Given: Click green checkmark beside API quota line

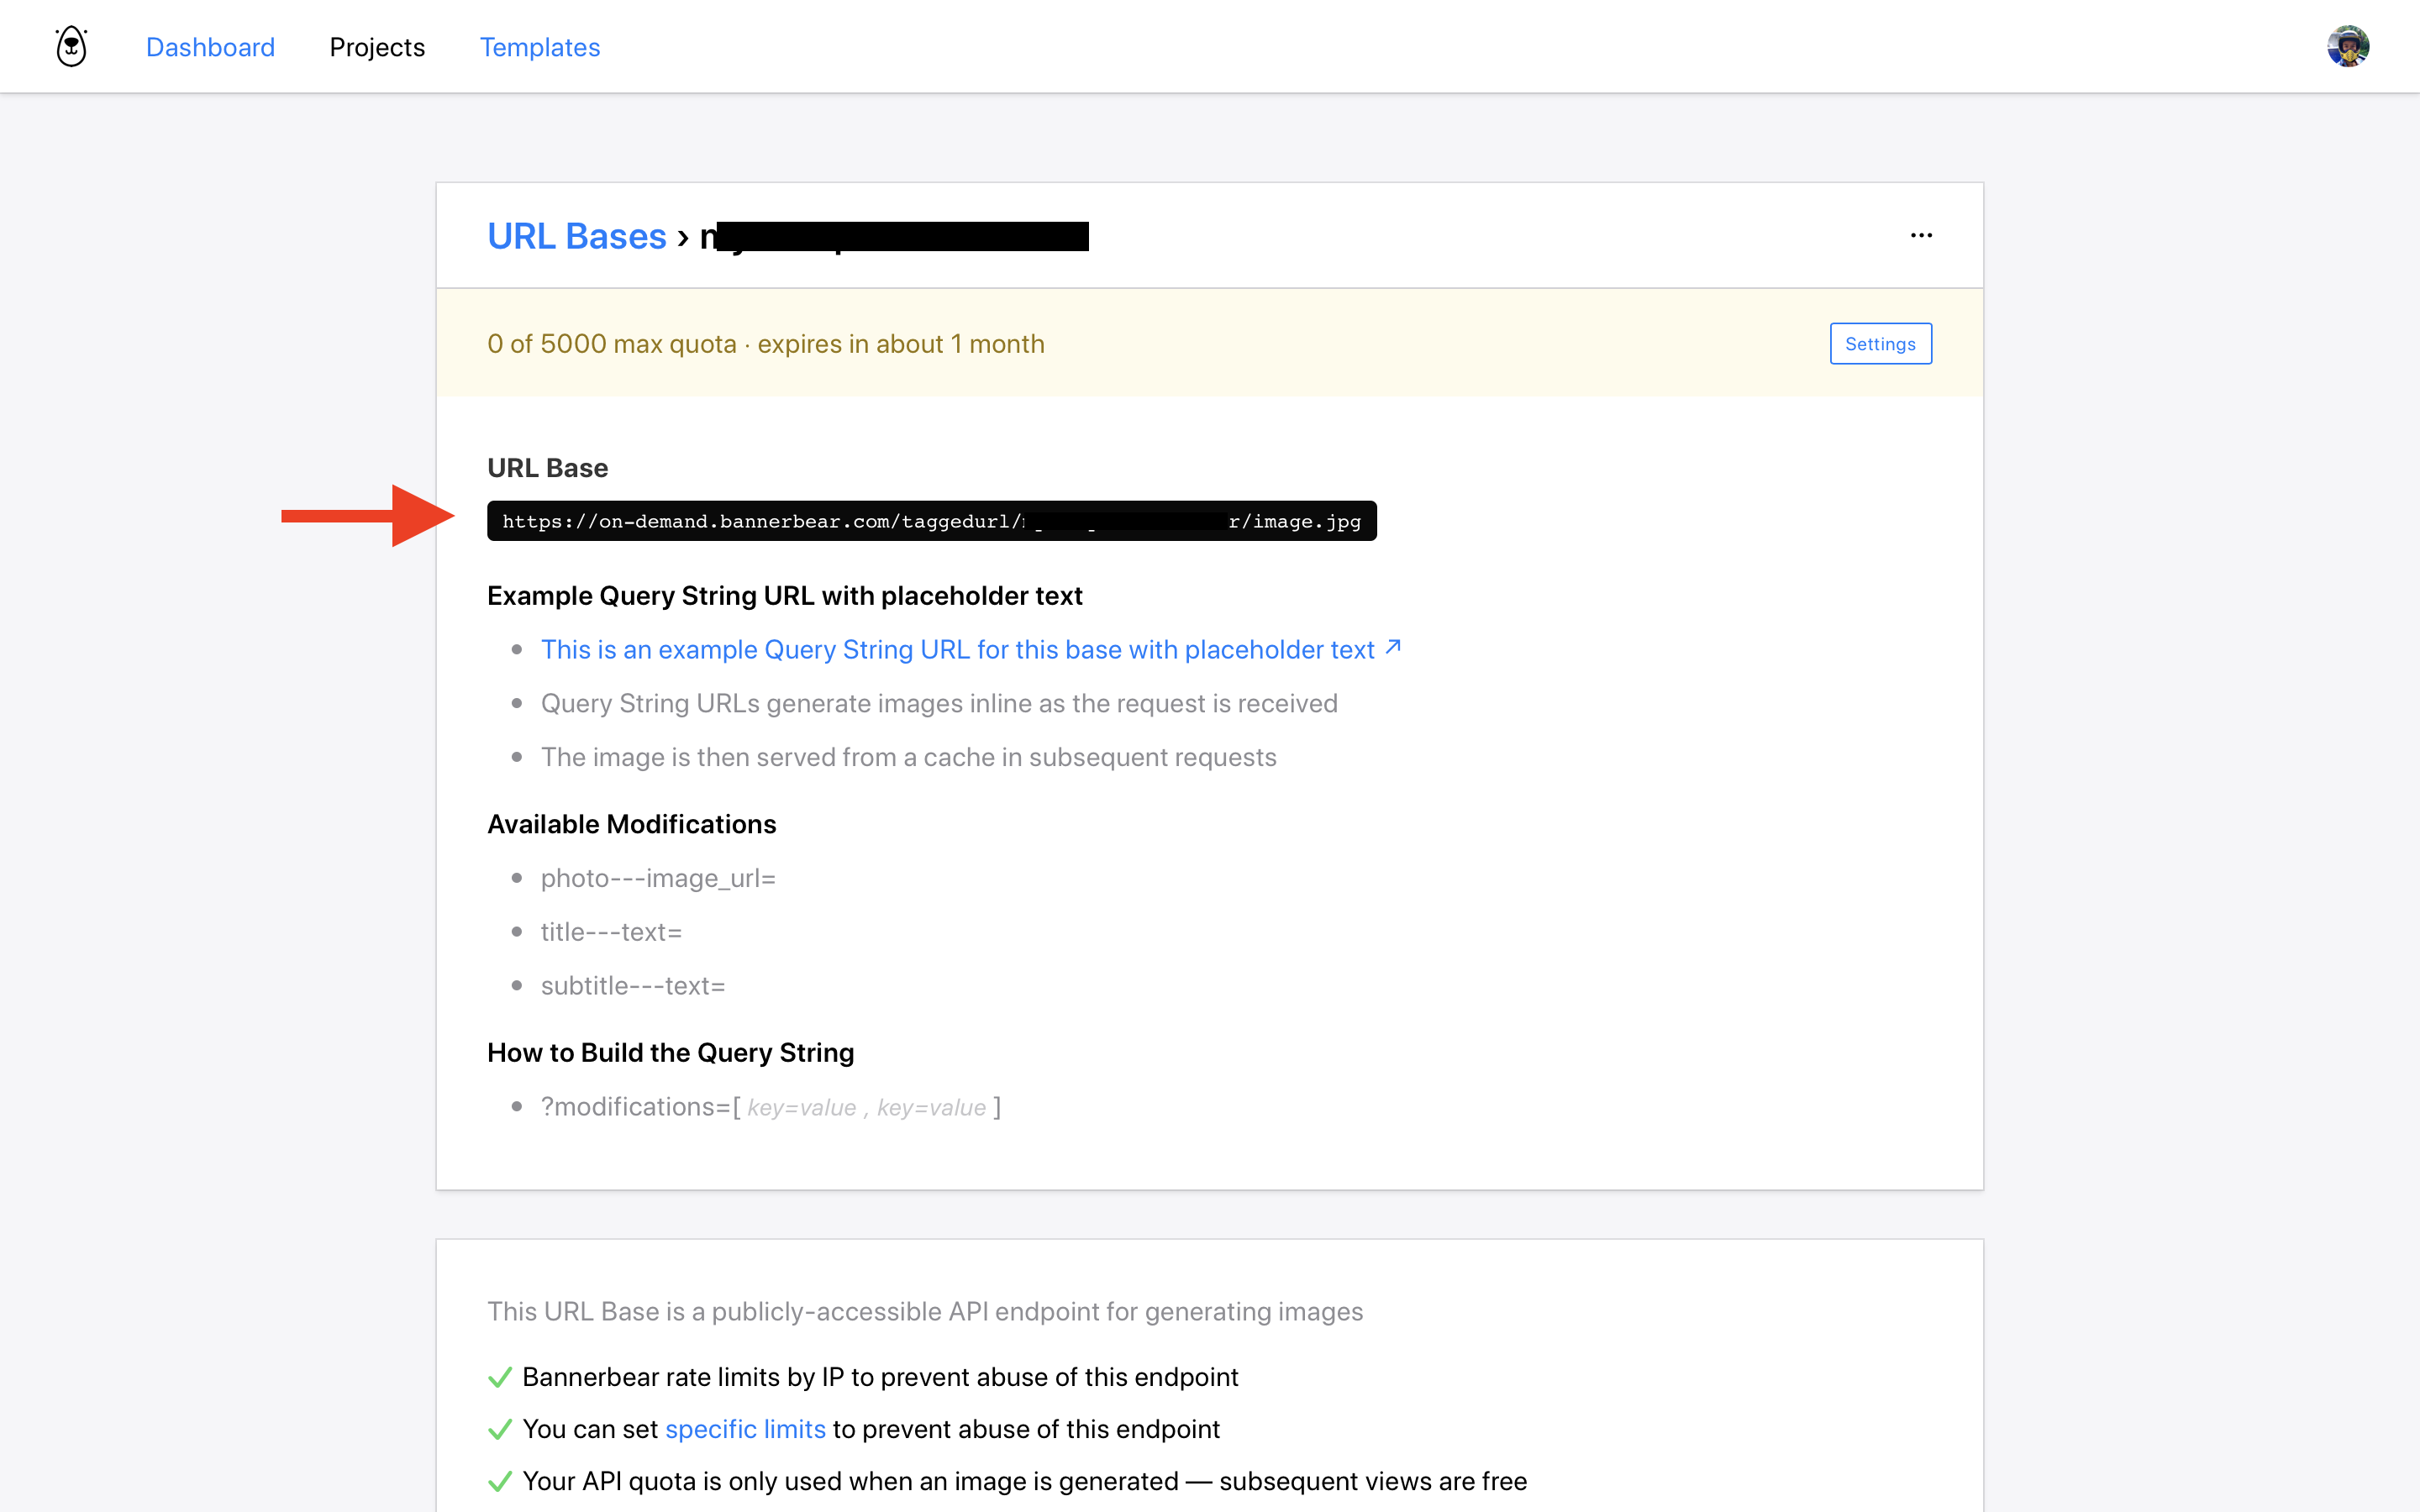Looking at the screenshot, I should pyautogui.click(x=500, y=1482).
